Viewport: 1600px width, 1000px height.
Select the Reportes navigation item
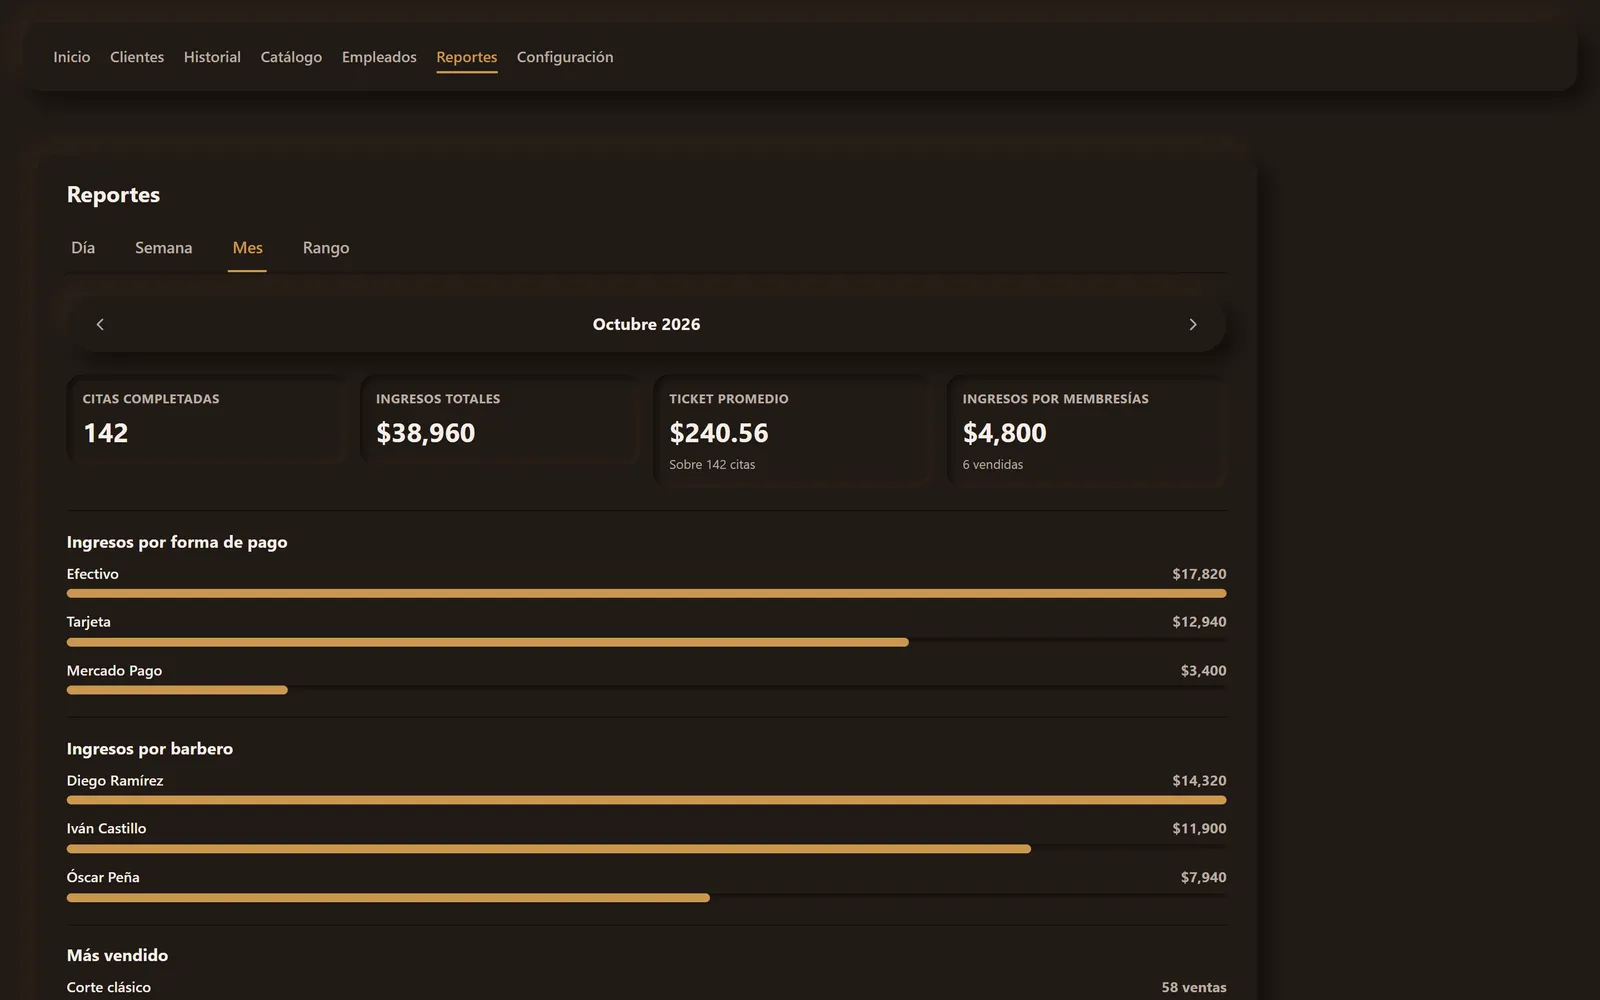coord(467,57)
